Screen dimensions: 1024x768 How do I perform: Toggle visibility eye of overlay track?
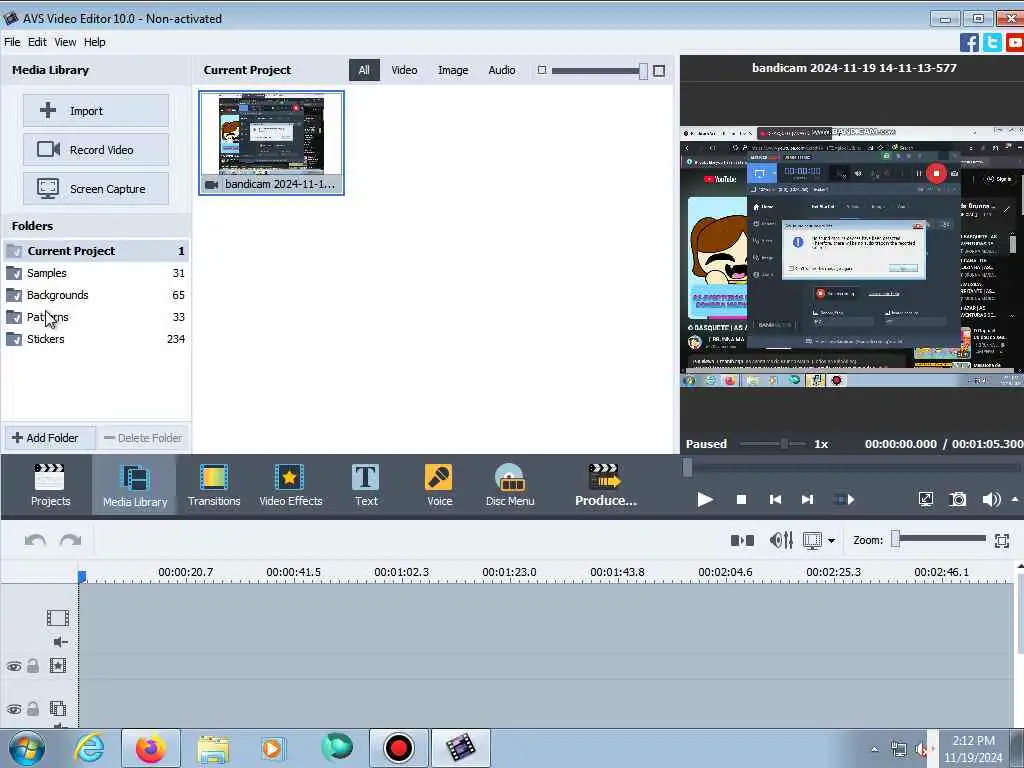[x=14, y=709]
